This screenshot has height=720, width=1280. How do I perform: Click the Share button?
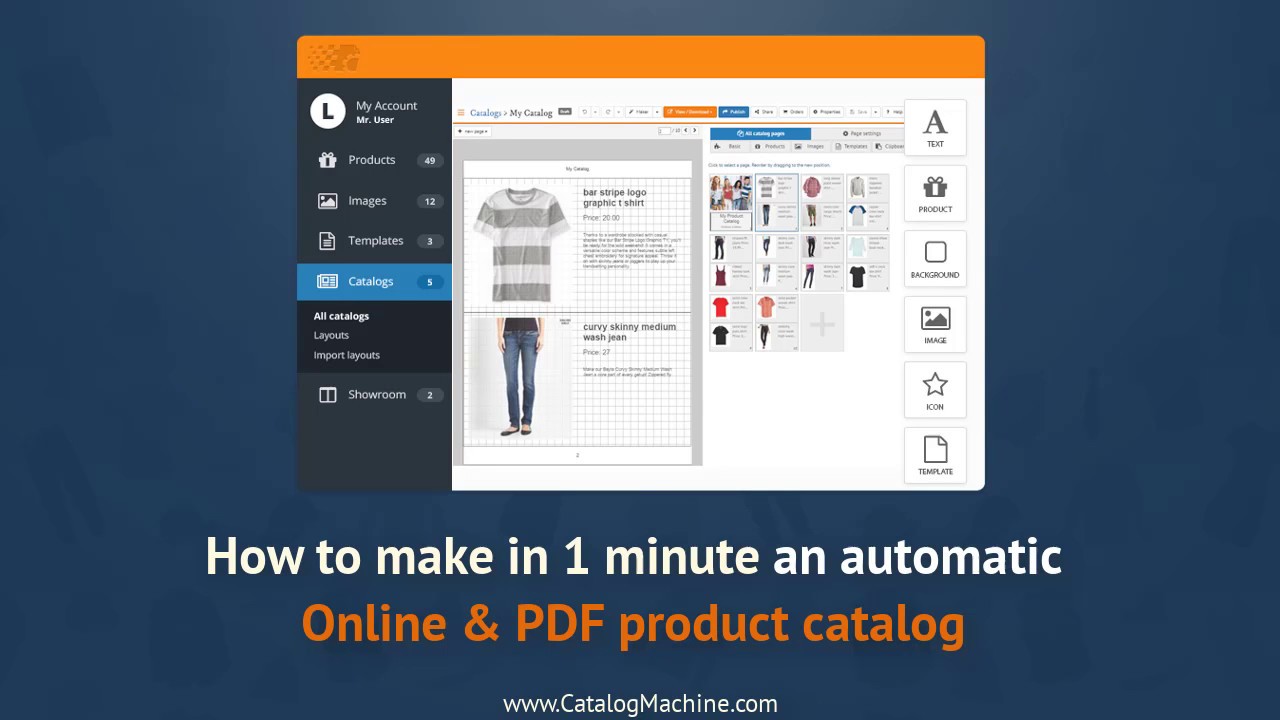764,112
